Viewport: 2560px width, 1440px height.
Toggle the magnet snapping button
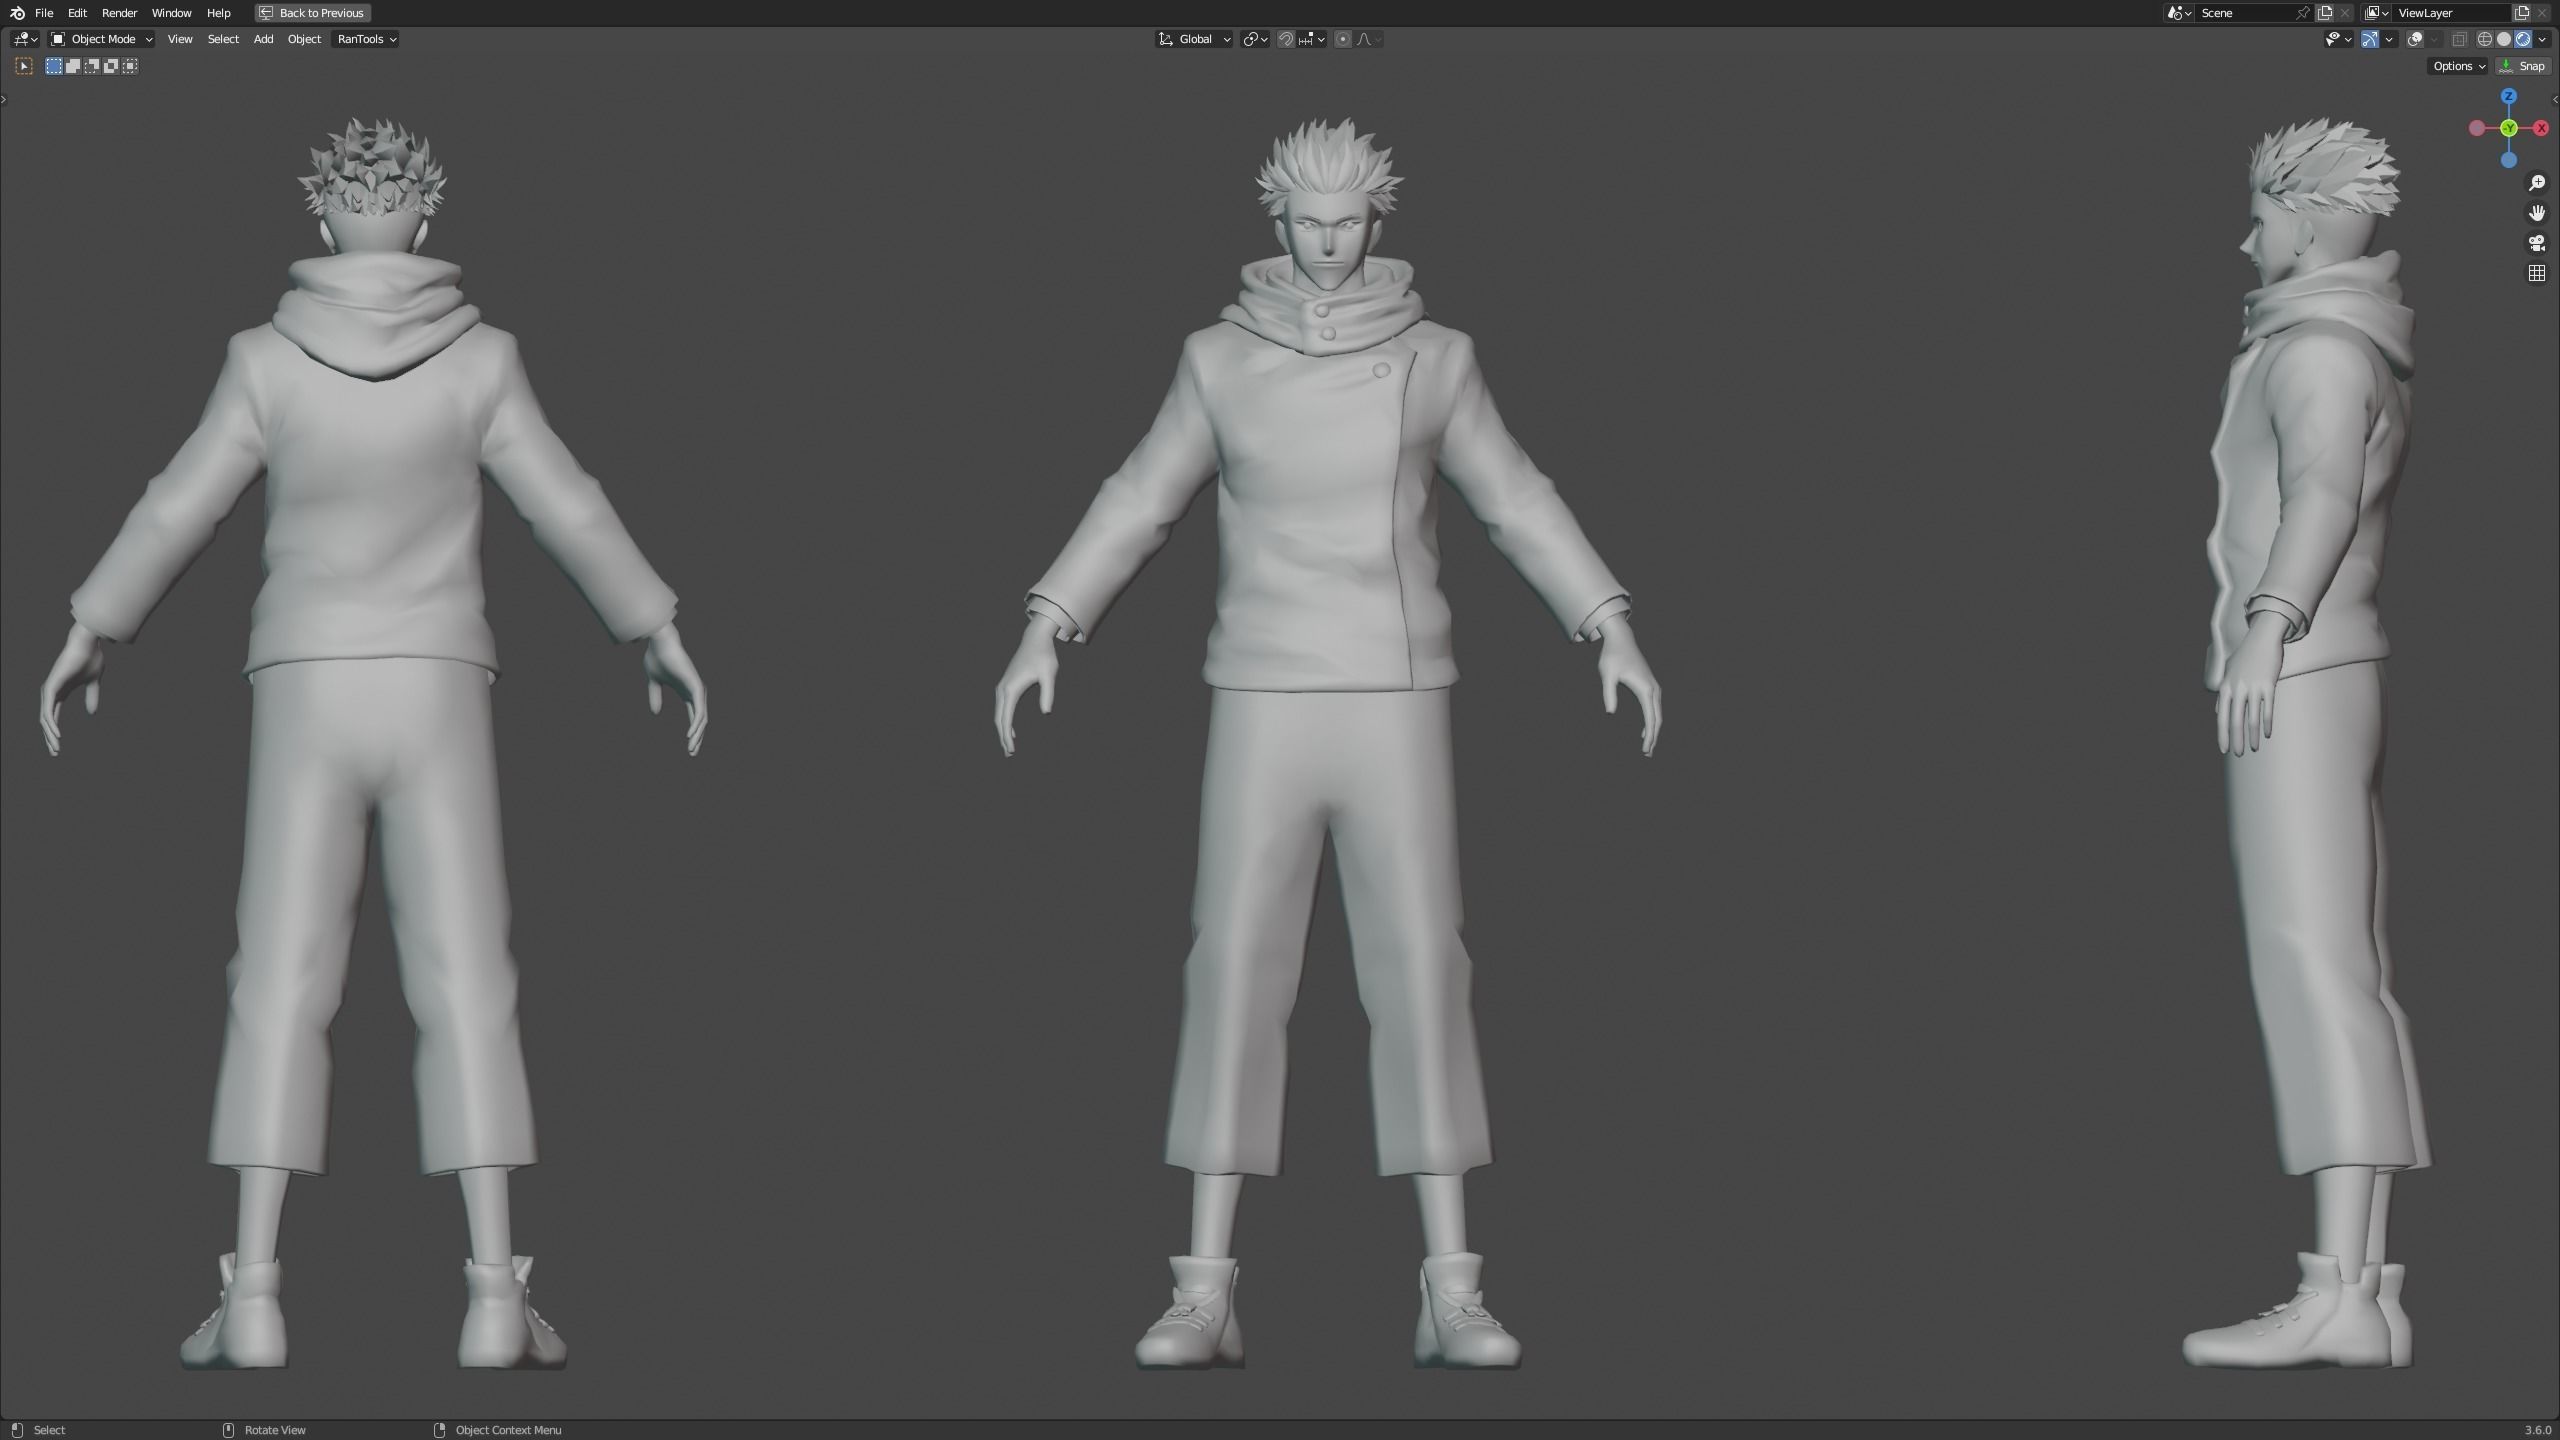pos(1286,39)
